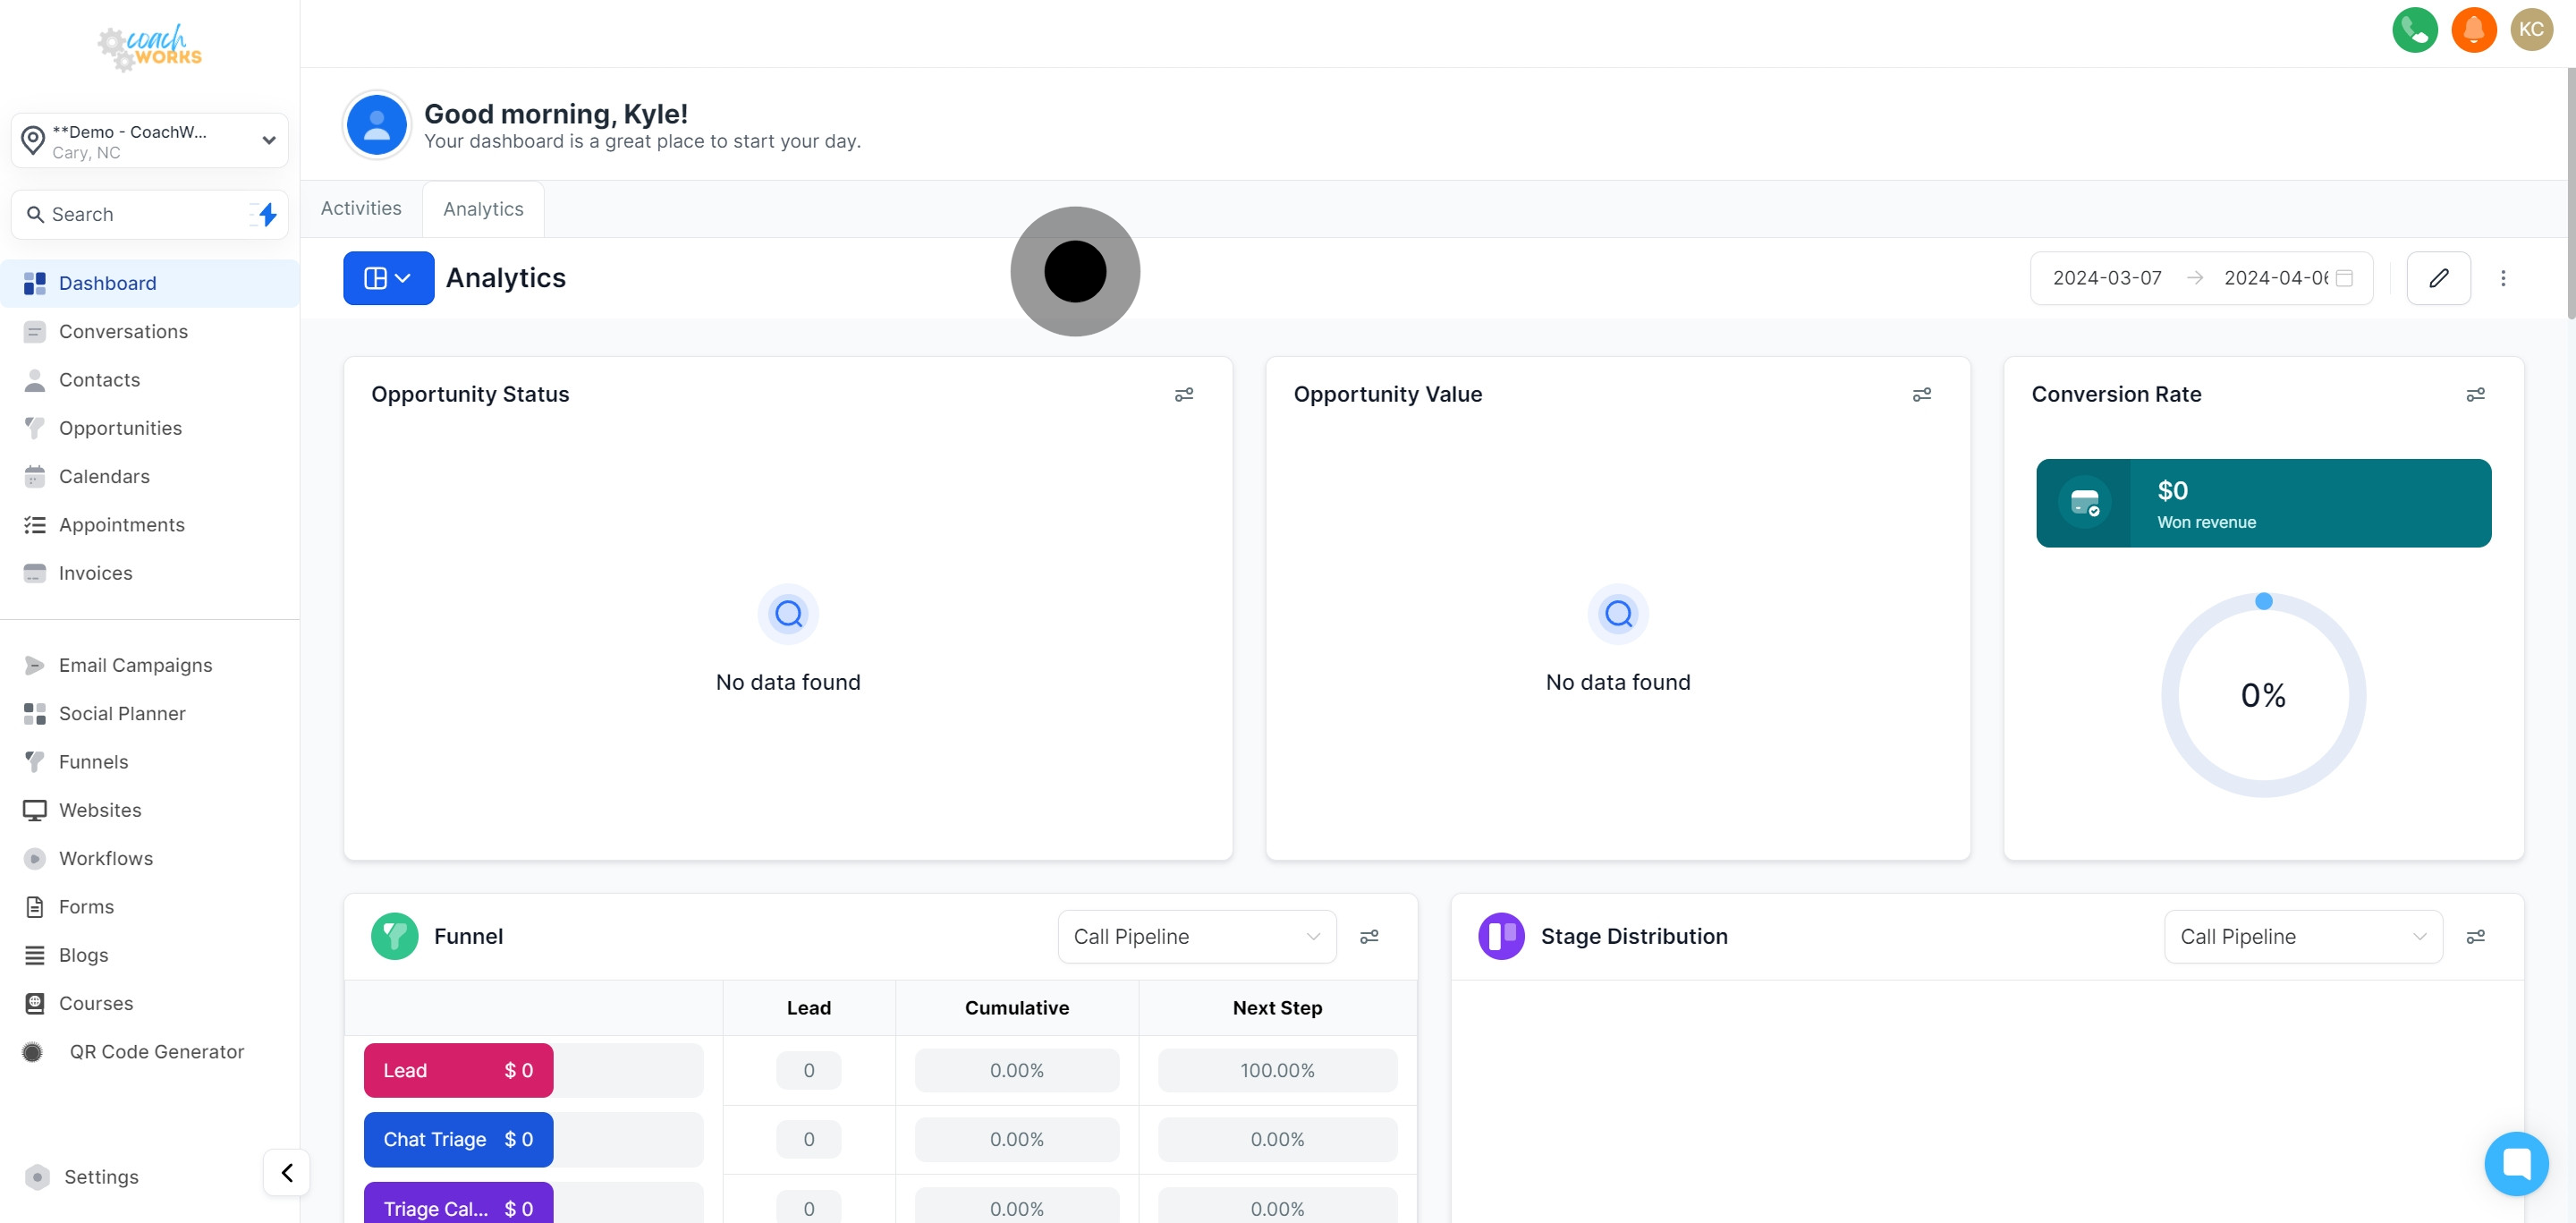This screenshot has height=1223, width=2576.
Task: Expand the blue dashboard layout selector
Action: 388,278
